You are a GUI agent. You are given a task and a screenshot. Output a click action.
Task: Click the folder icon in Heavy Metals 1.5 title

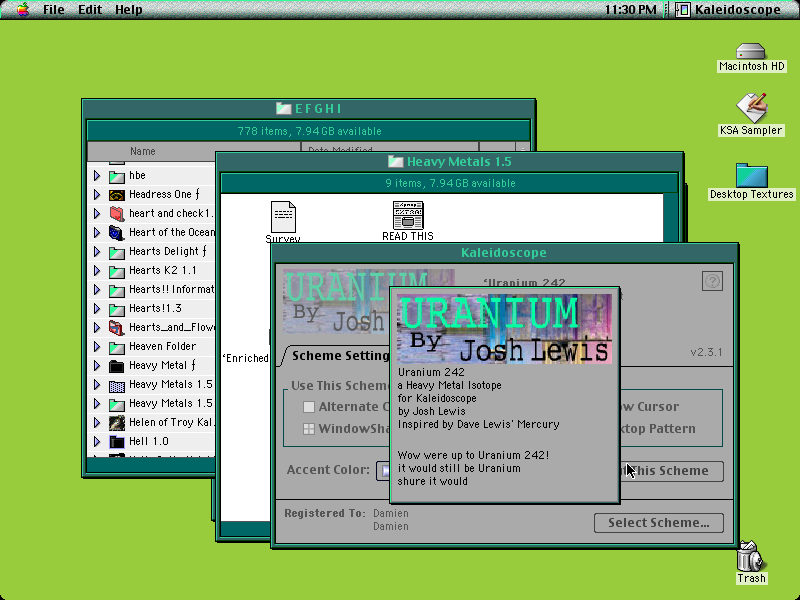pos(395,162)
